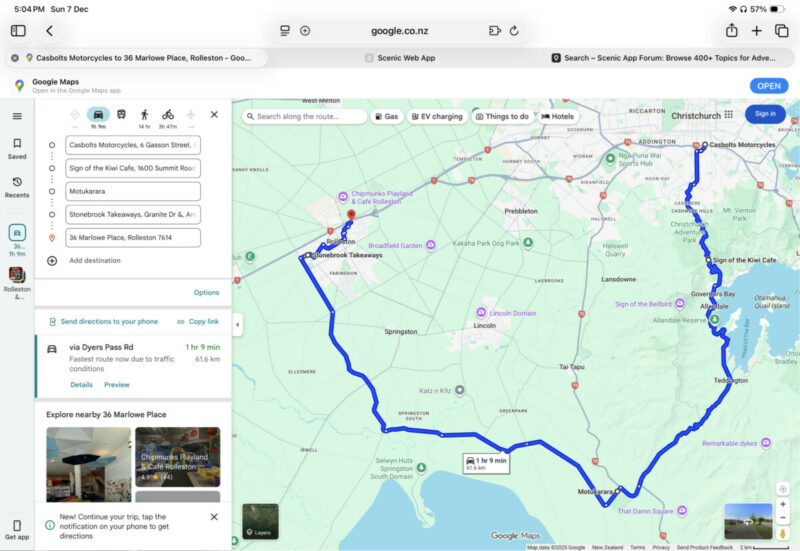Zoom in on the map
This screenshot has width=800, height=551.
point(782,503)
